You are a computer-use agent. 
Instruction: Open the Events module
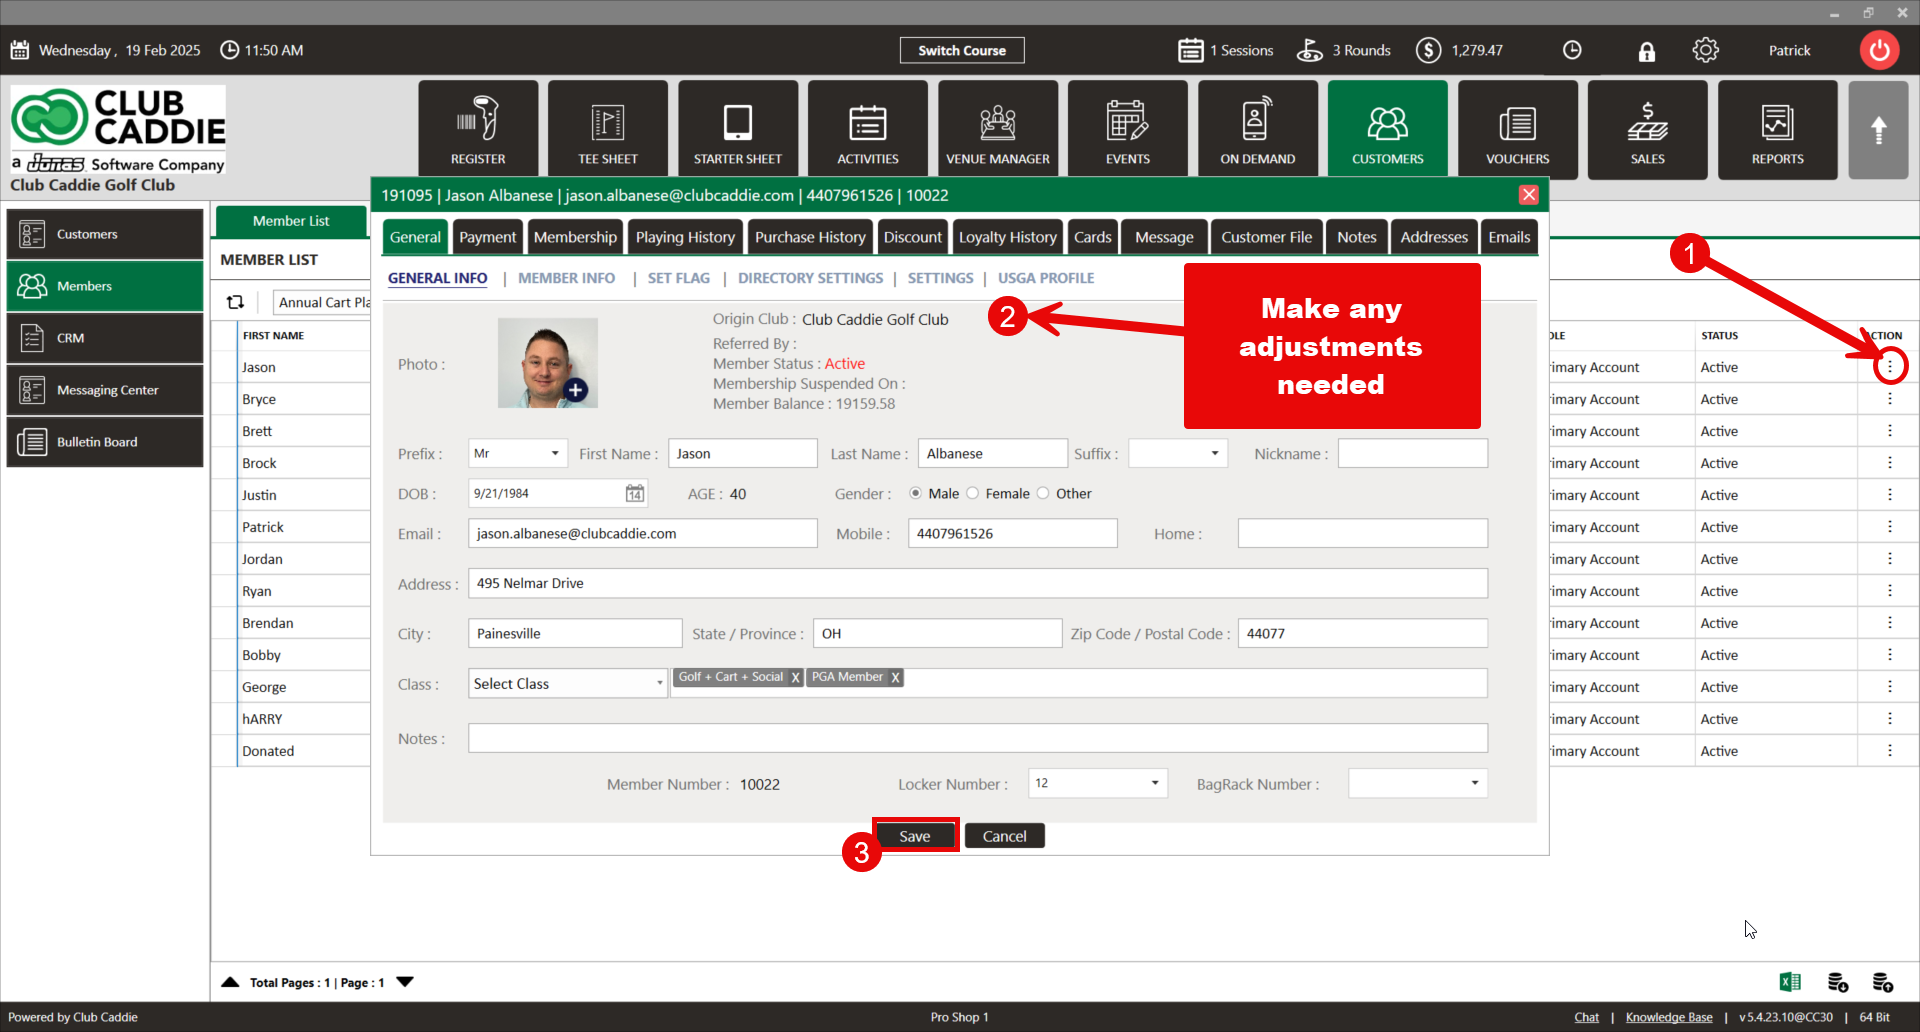click(1128, 130)
